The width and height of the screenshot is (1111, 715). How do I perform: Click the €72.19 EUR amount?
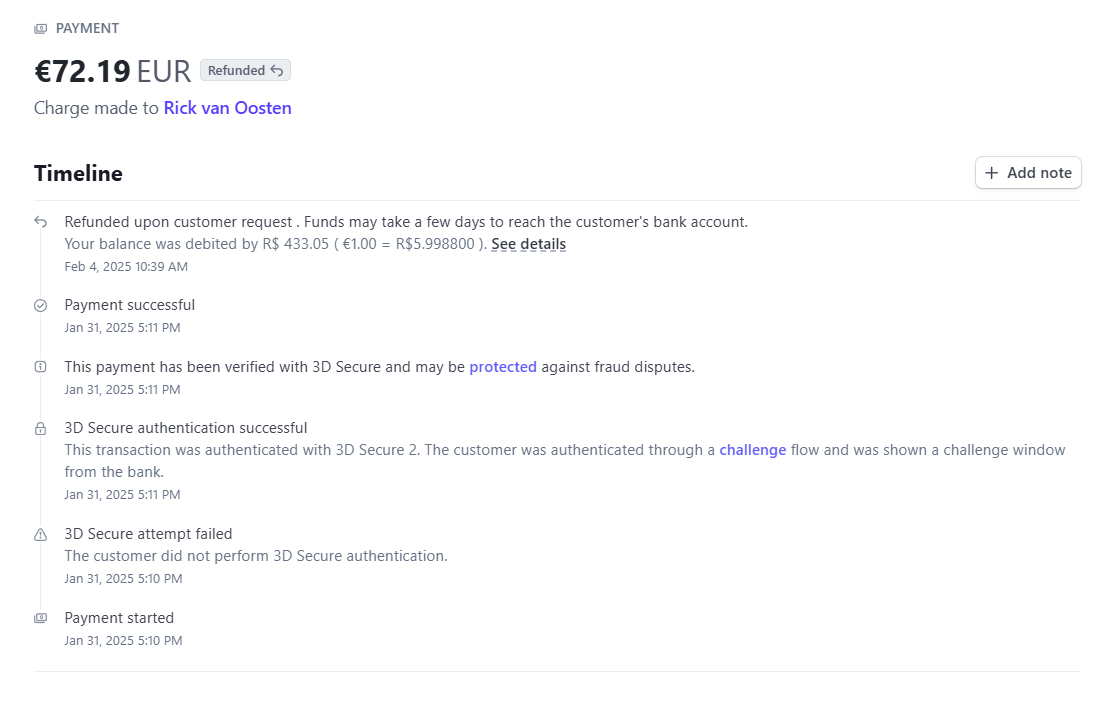(x=113, y=71)
